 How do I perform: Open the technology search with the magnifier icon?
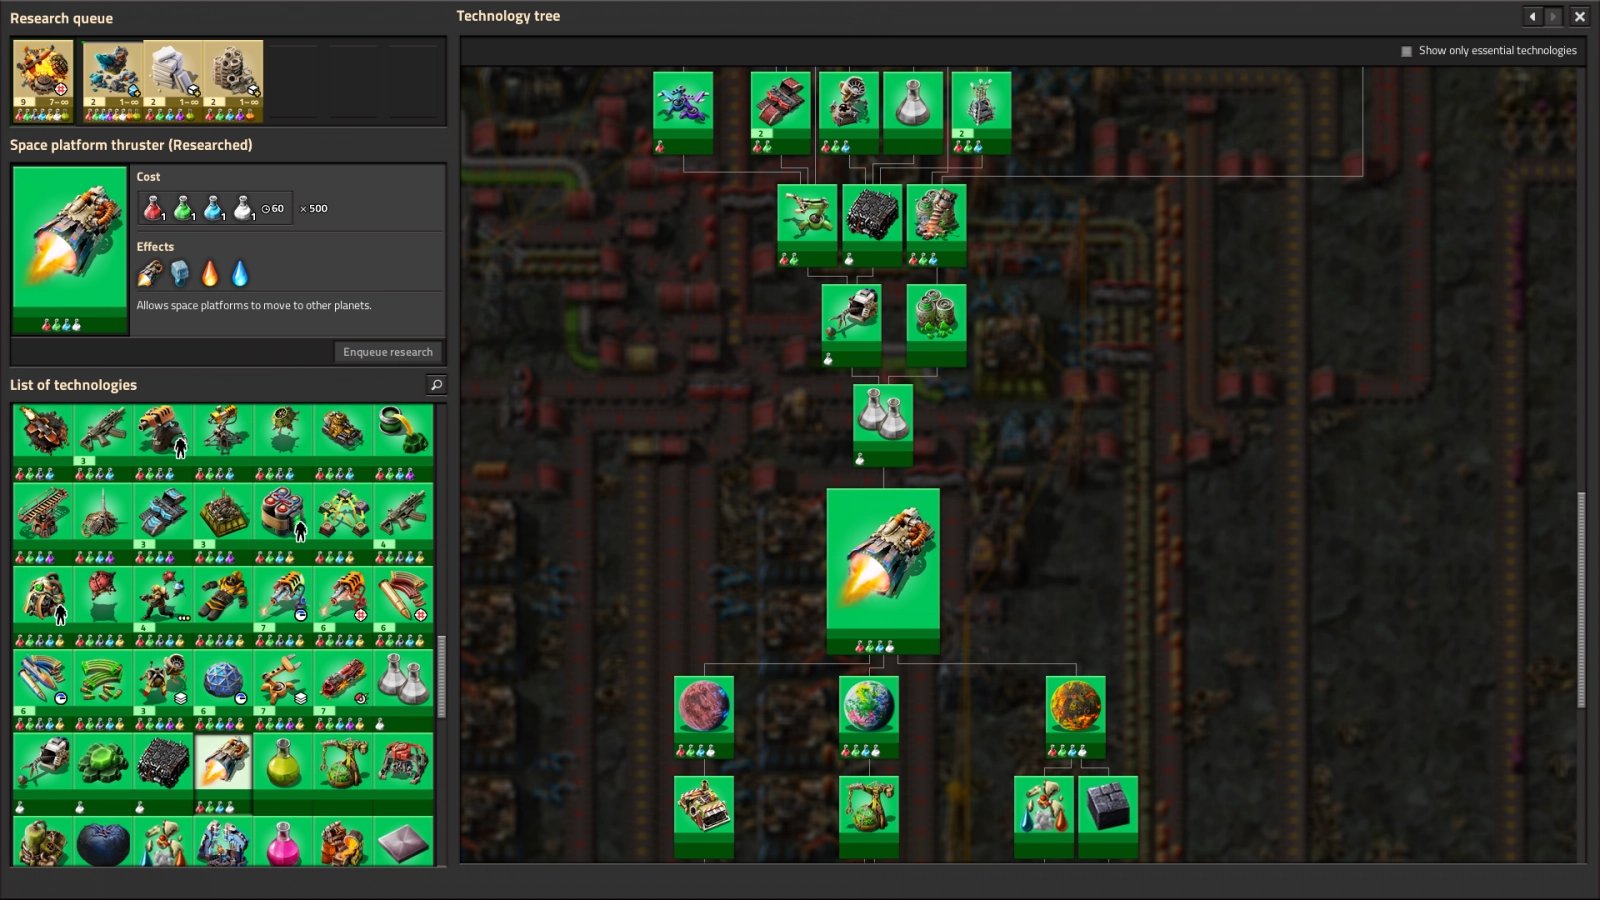pos(434,384)
